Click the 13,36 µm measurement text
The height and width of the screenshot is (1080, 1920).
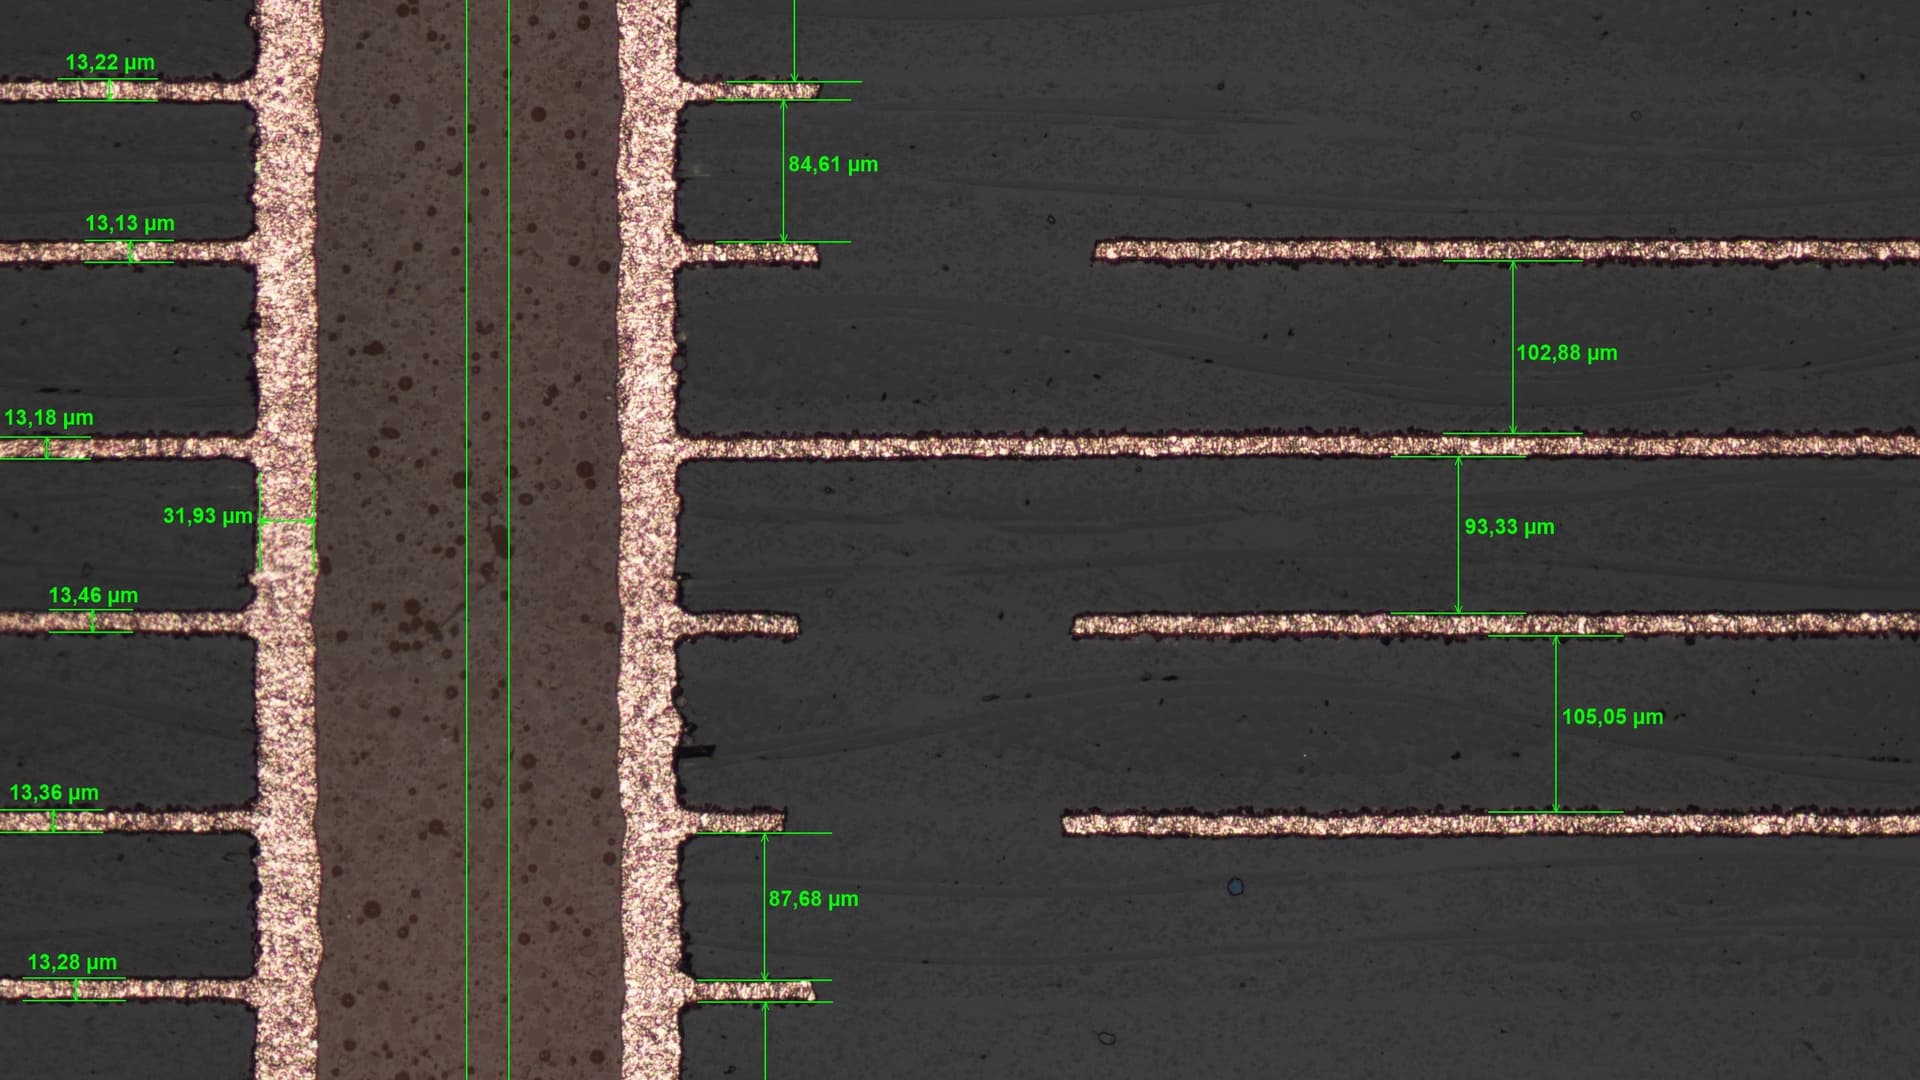point(54,794)
